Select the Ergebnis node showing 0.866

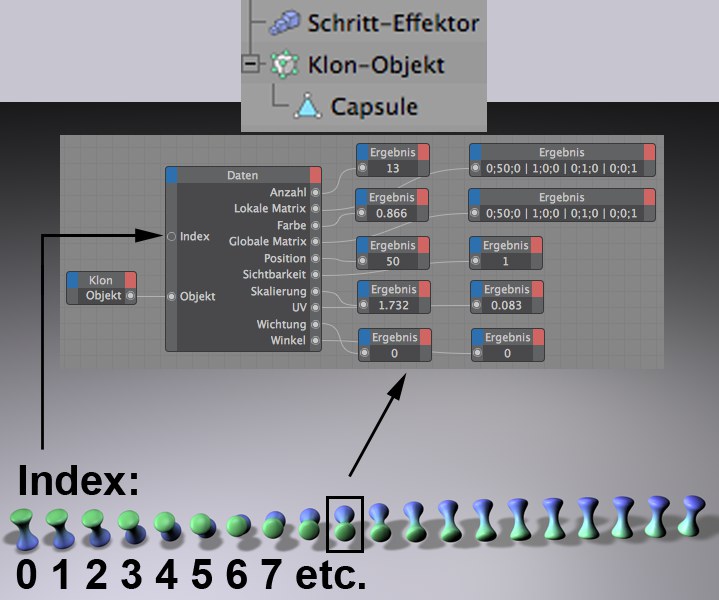(x=392, y=205)
